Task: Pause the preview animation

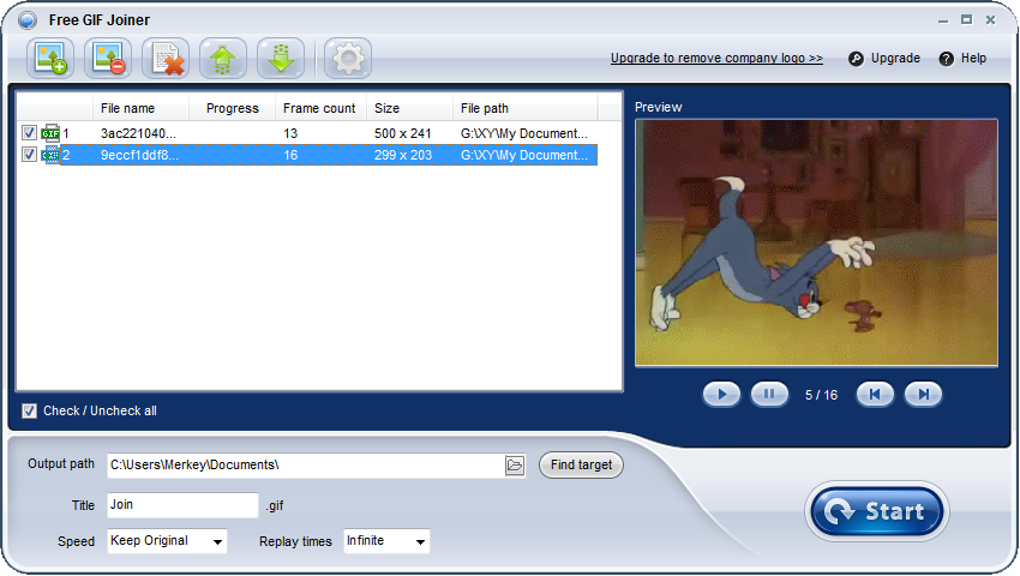Action: [769, 394]
